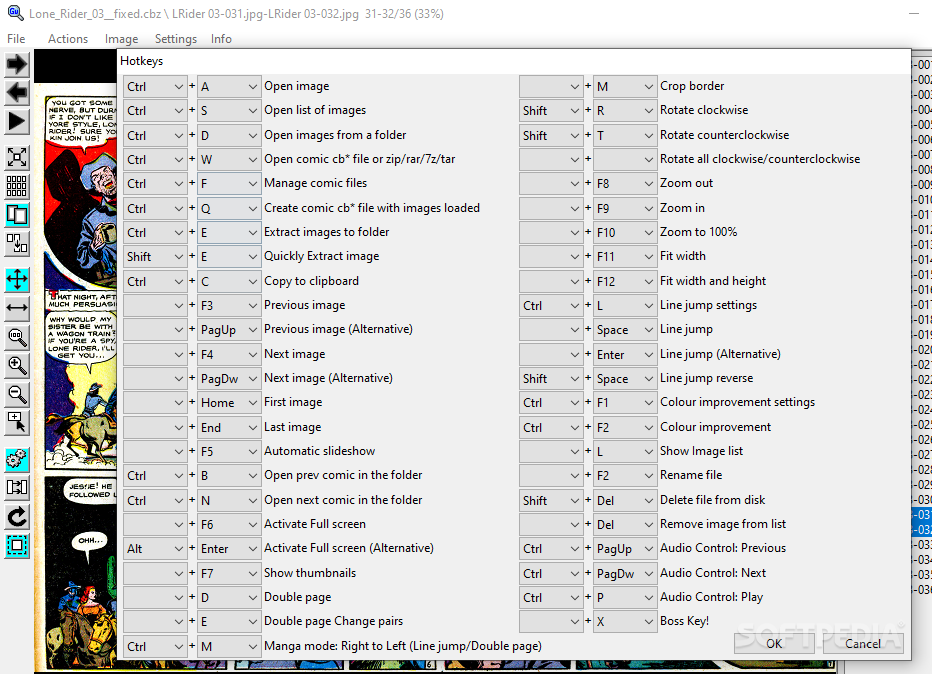Viewport: 932px width, 674px height.
Task: Click the 'Line jump reverse' label
Action: 706,378
